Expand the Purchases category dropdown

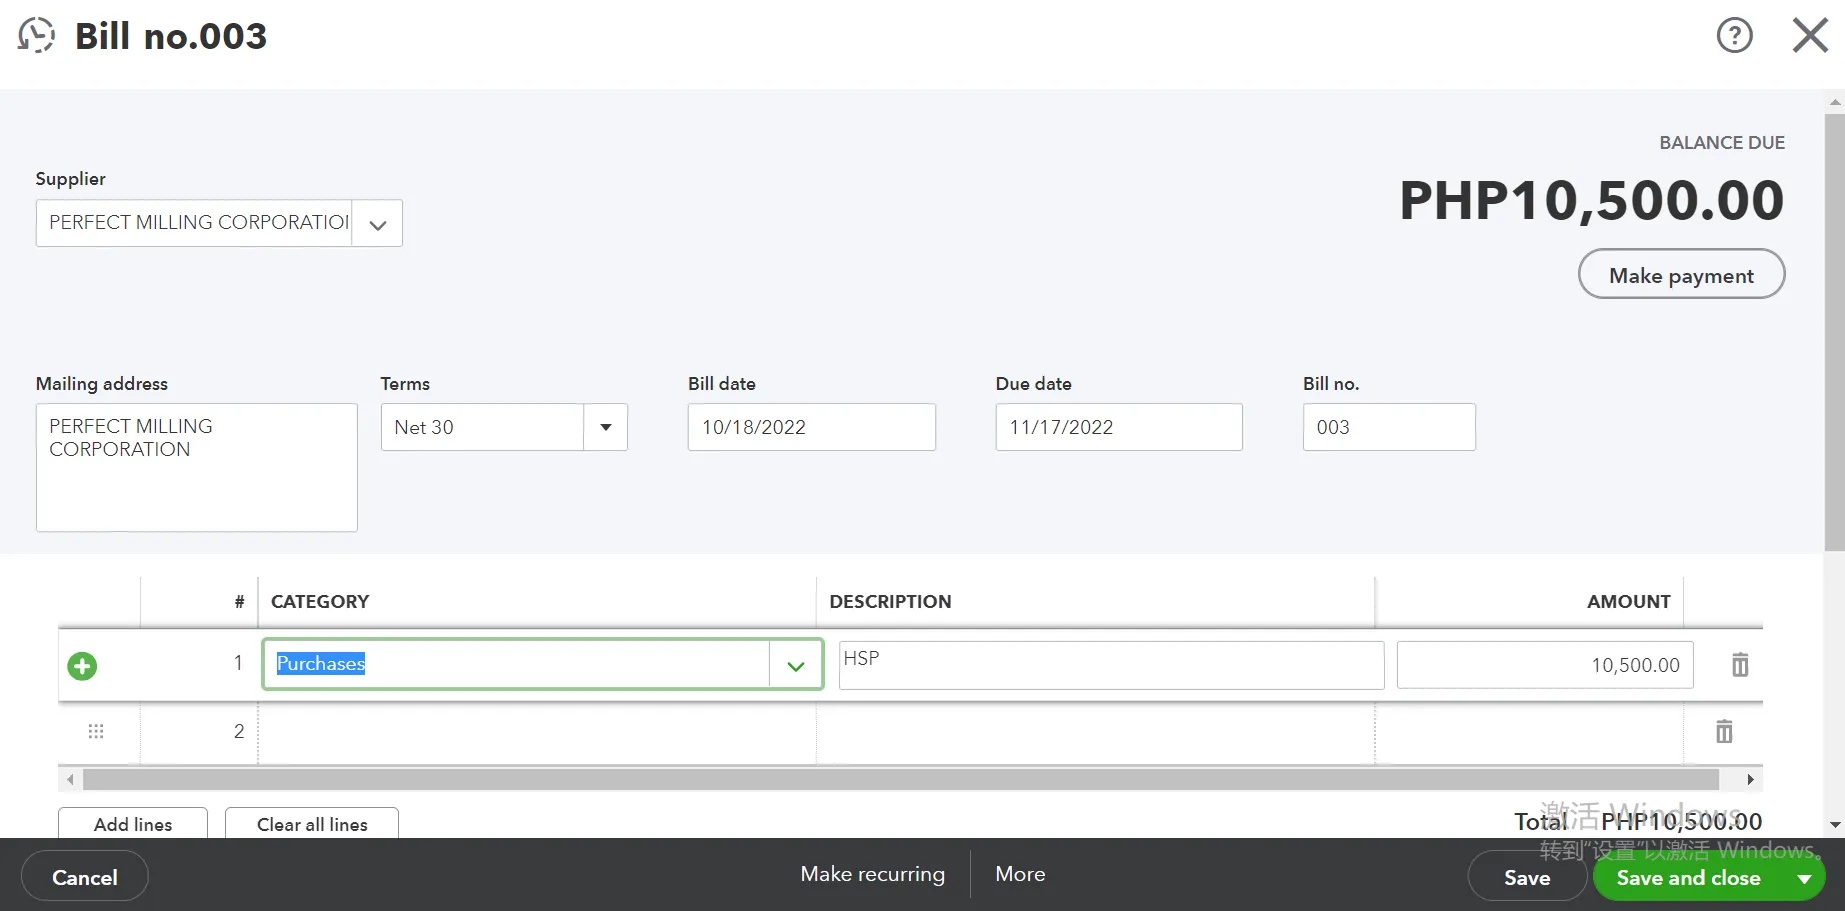(x=796, y=665)
